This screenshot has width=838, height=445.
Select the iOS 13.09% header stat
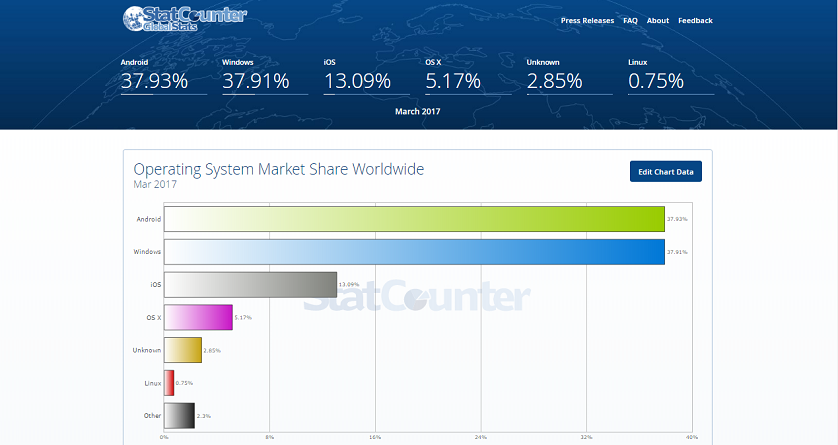coord(367,76)
